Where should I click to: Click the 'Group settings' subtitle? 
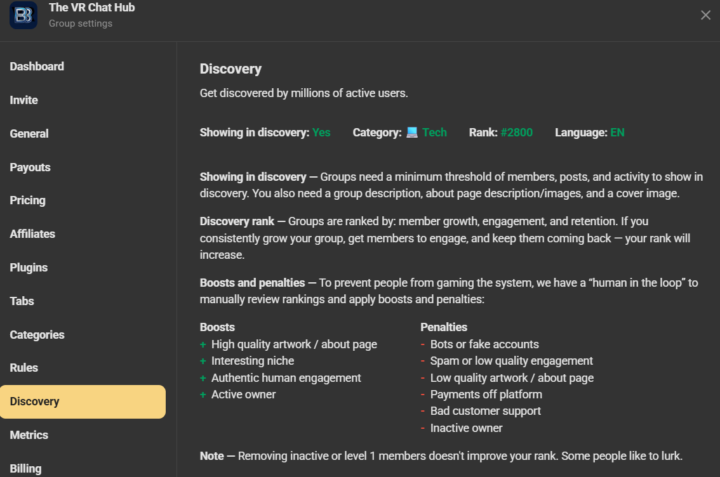[80, 23]
